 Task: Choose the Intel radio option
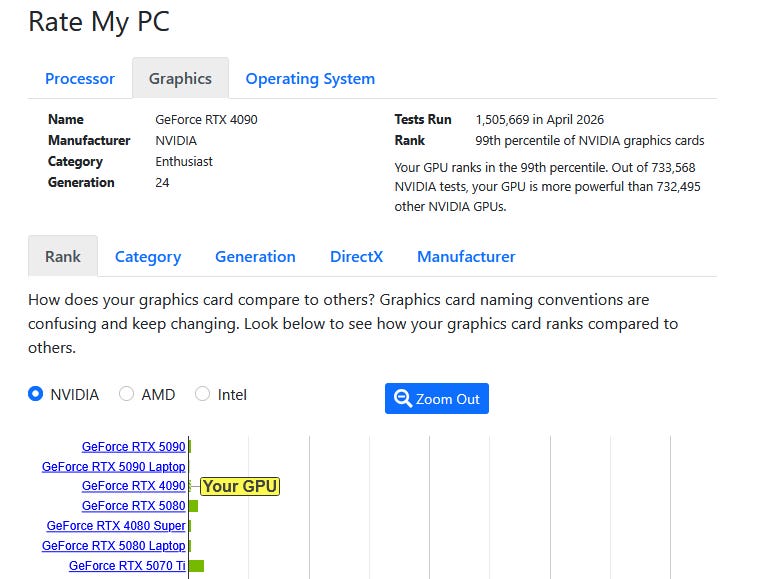(203, 394)
